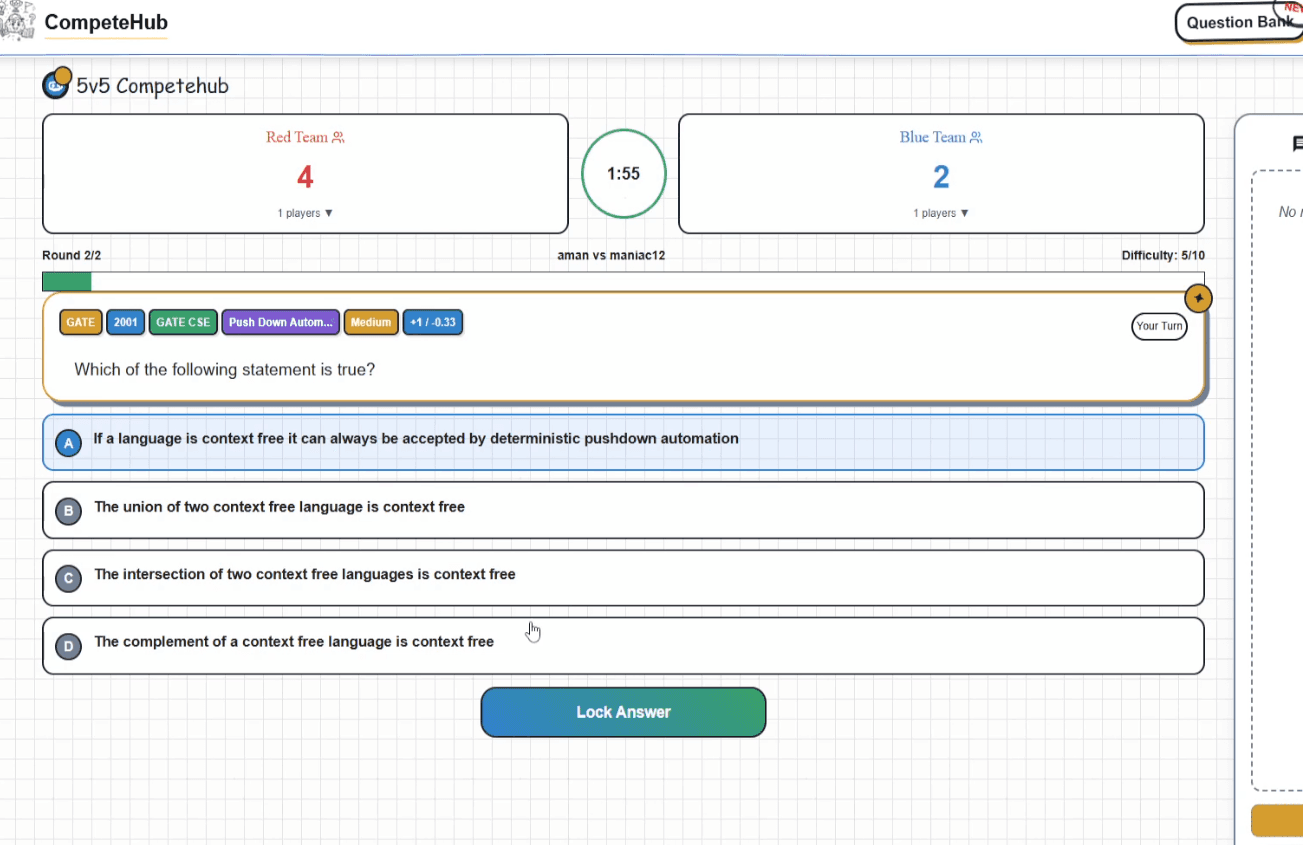Click the CompeteHub home title
The image size is (1303, 845).
pyautogui.click(x=106, y=22)
